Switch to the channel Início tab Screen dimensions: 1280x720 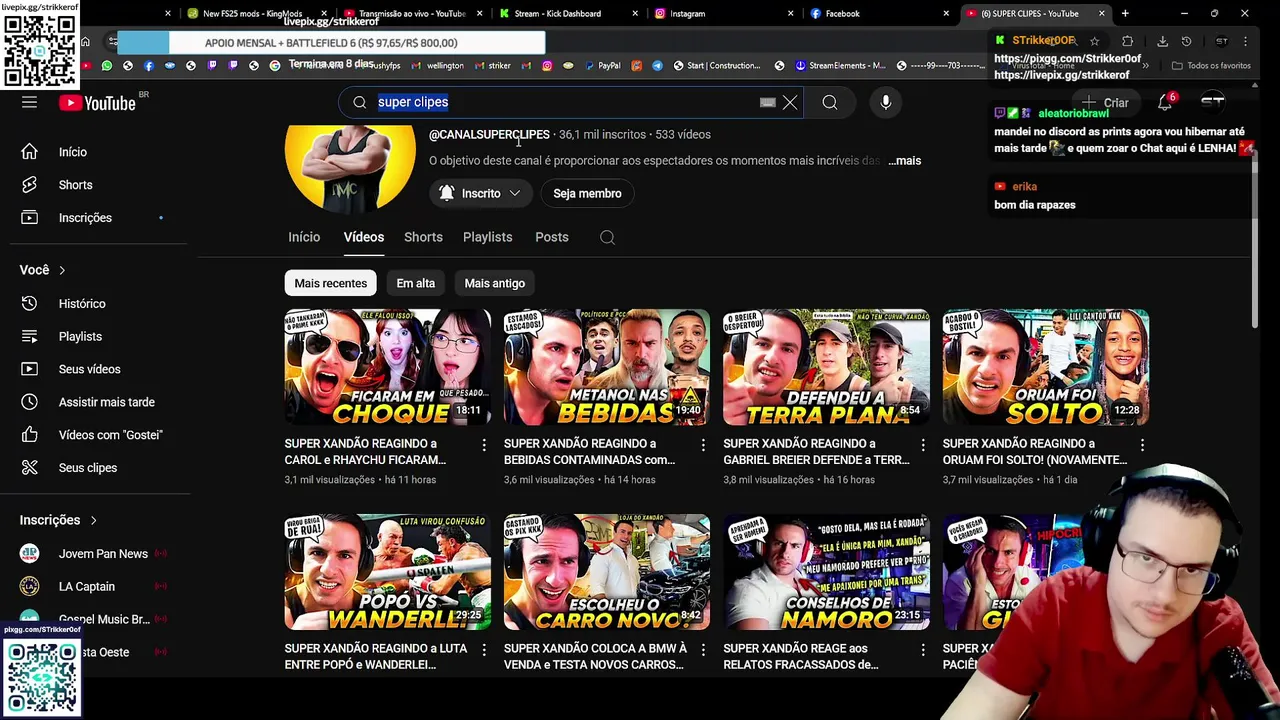(304, 237)
